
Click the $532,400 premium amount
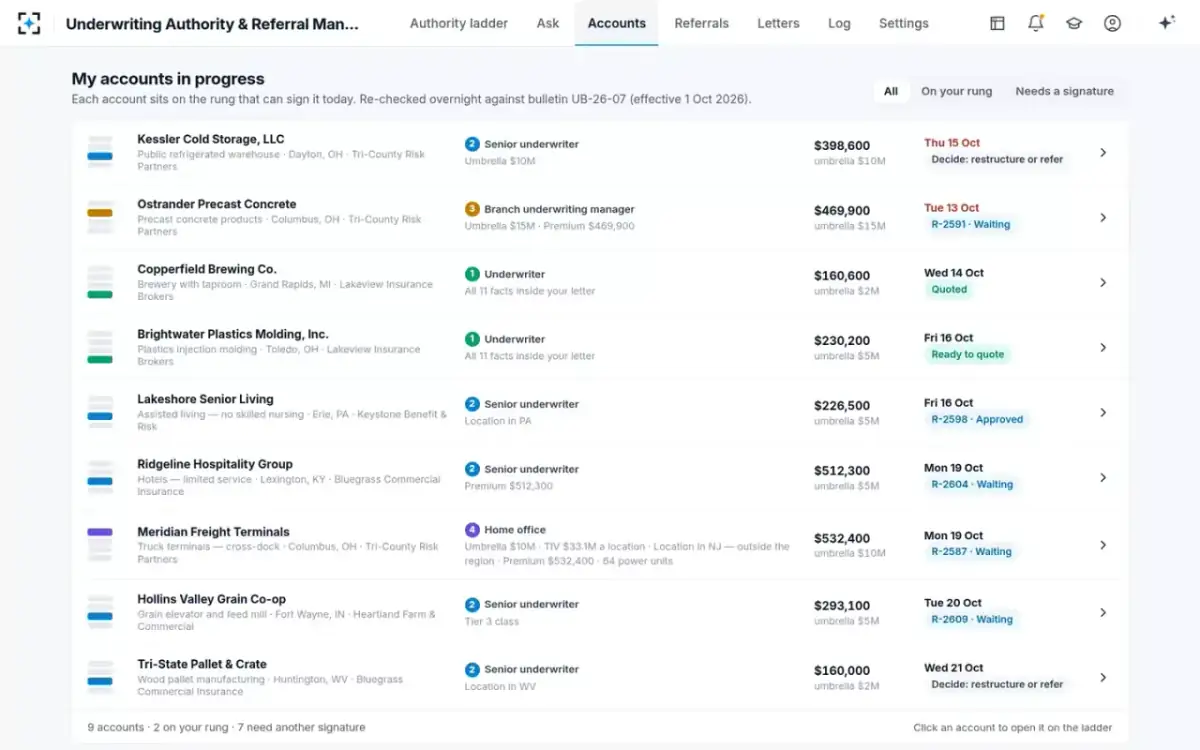[x=842, y=538]
